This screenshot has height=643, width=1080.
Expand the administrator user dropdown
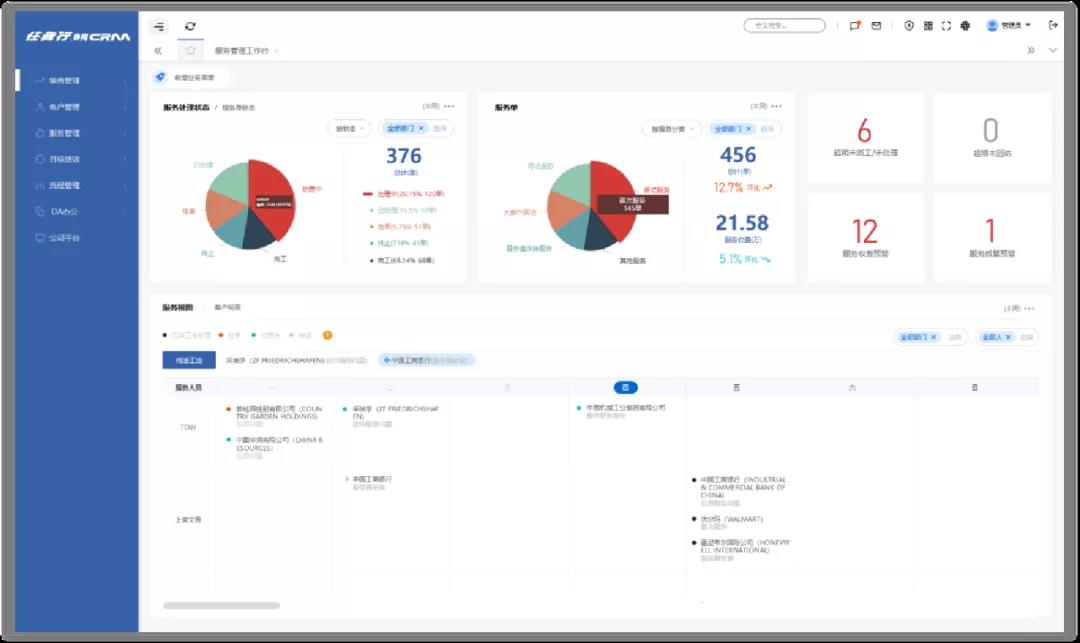1009,26
